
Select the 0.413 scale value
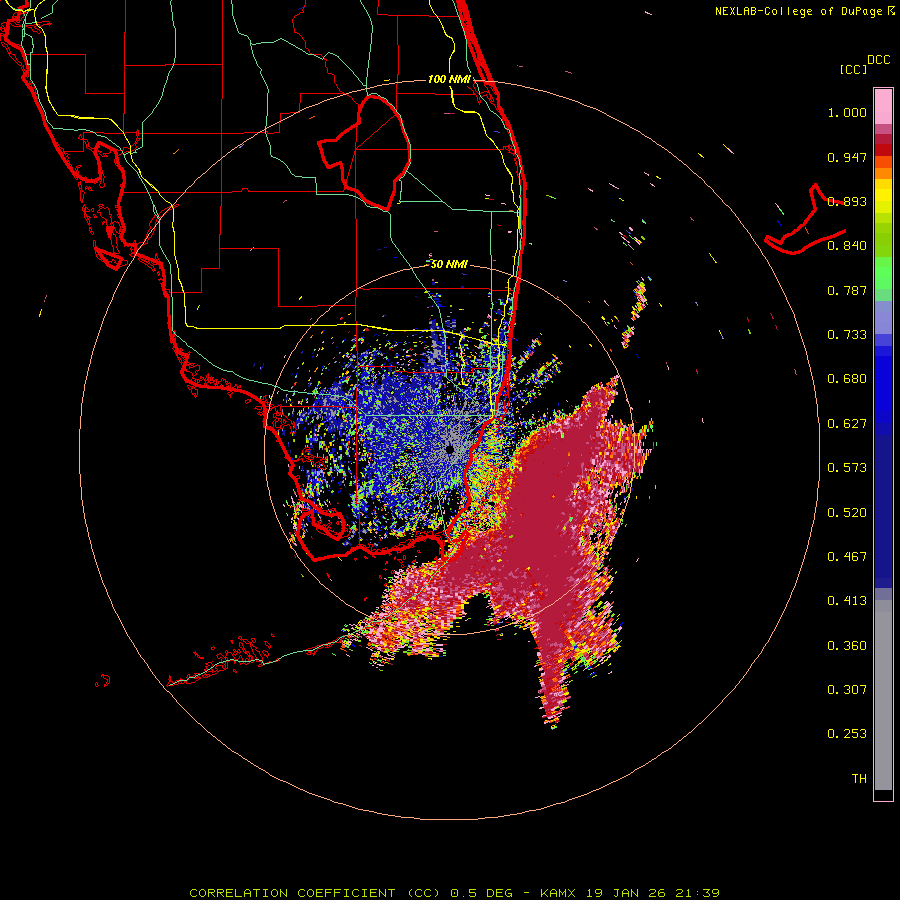tap(847, 601)
